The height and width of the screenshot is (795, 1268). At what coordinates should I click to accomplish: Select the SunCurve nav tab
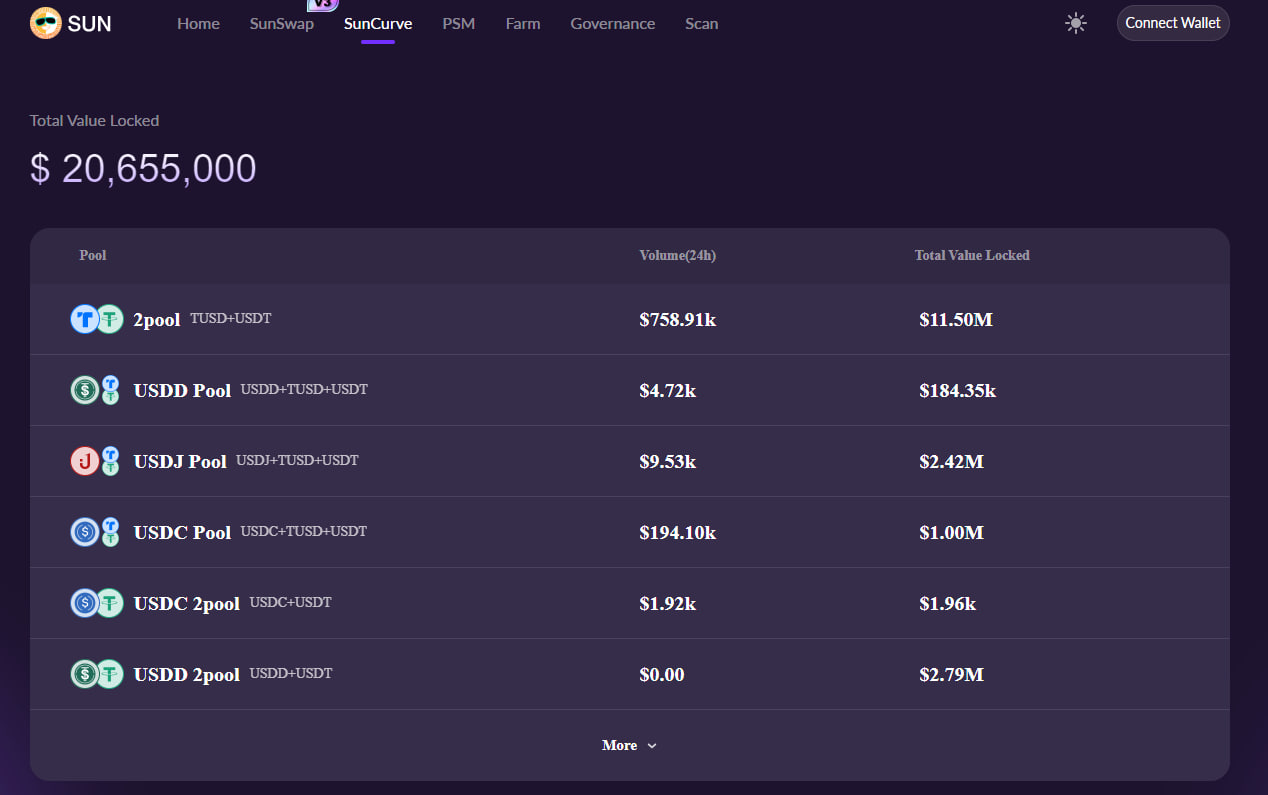click(x=378, y=23)
